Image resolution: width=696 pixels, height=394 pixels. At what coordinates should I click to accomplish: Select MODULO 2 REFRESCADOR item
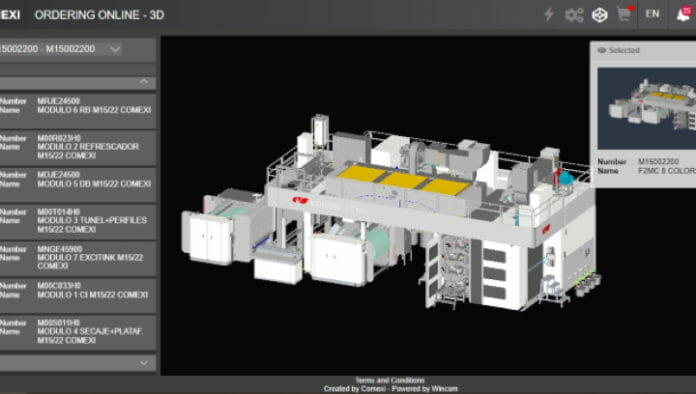78,147
